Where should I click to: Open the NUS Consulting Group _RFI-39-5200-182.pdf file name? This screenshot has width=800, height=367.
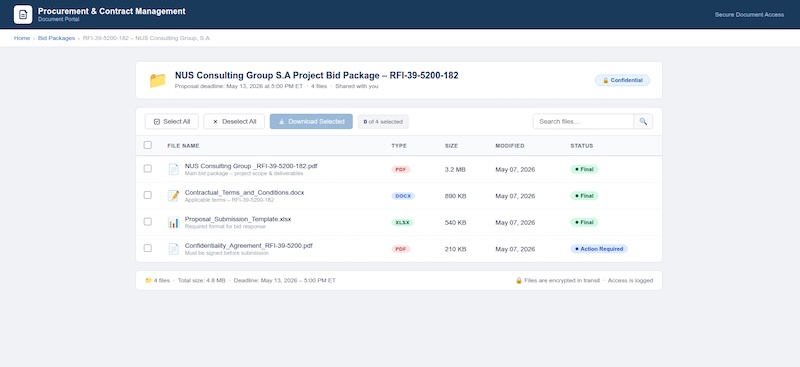pyautogui.click(x=252, y=166)
